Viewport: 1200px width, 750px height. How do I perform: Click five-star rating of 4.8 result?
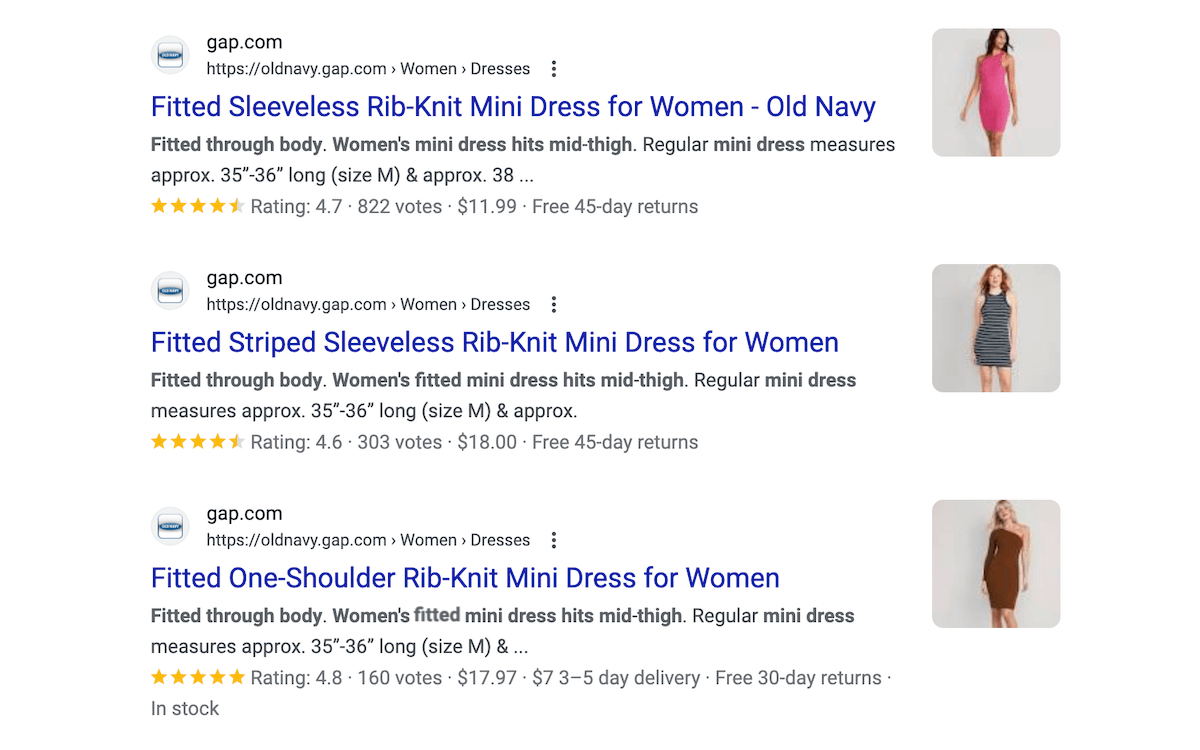click(x=198, y=678)
